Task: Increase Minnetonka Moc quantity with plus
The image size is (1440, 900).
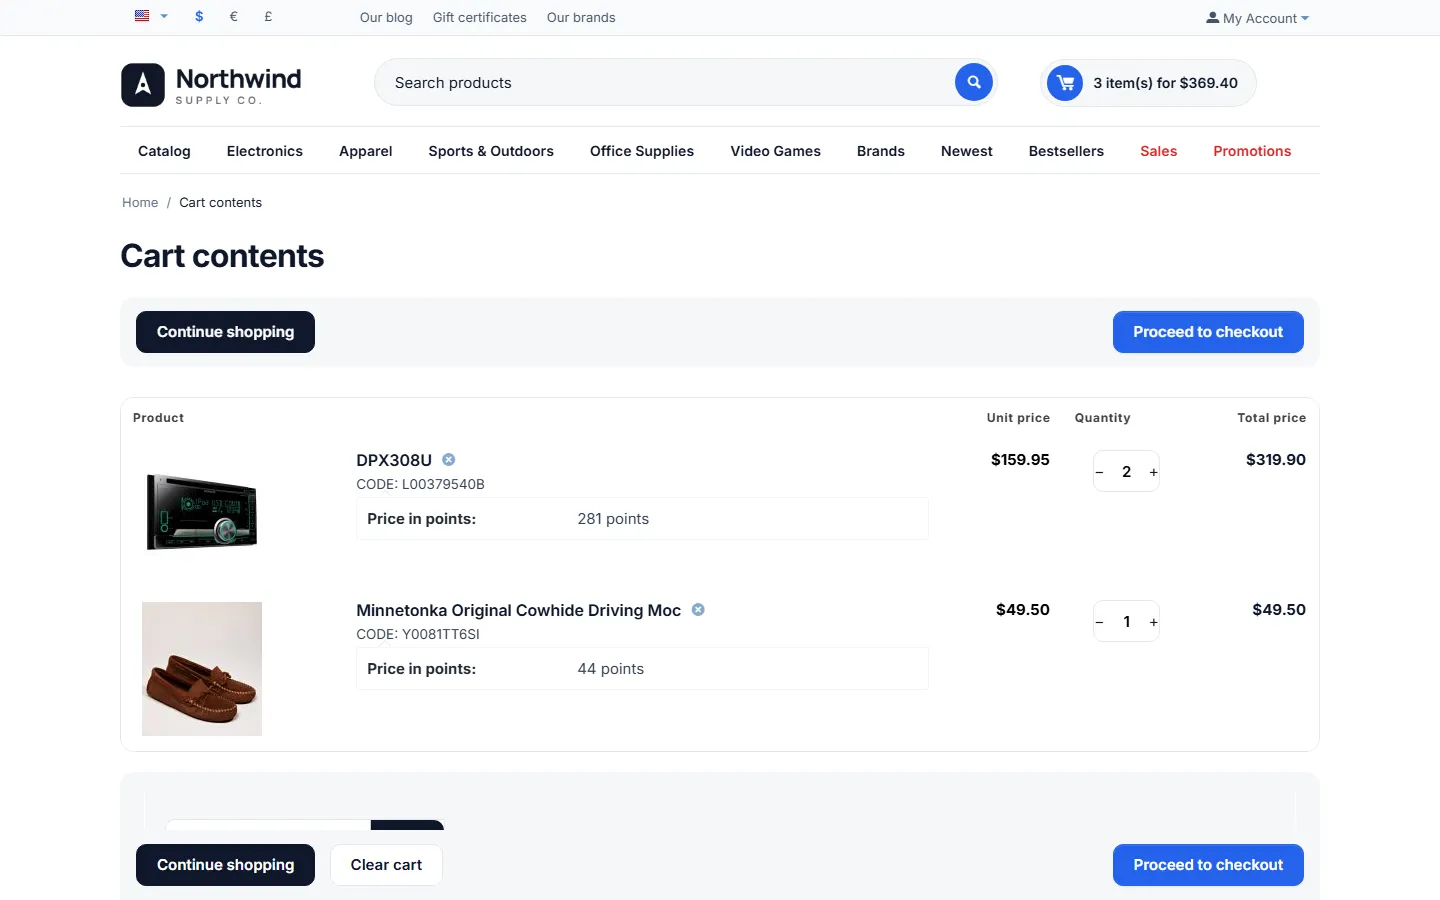Action: coord(1153,622)
